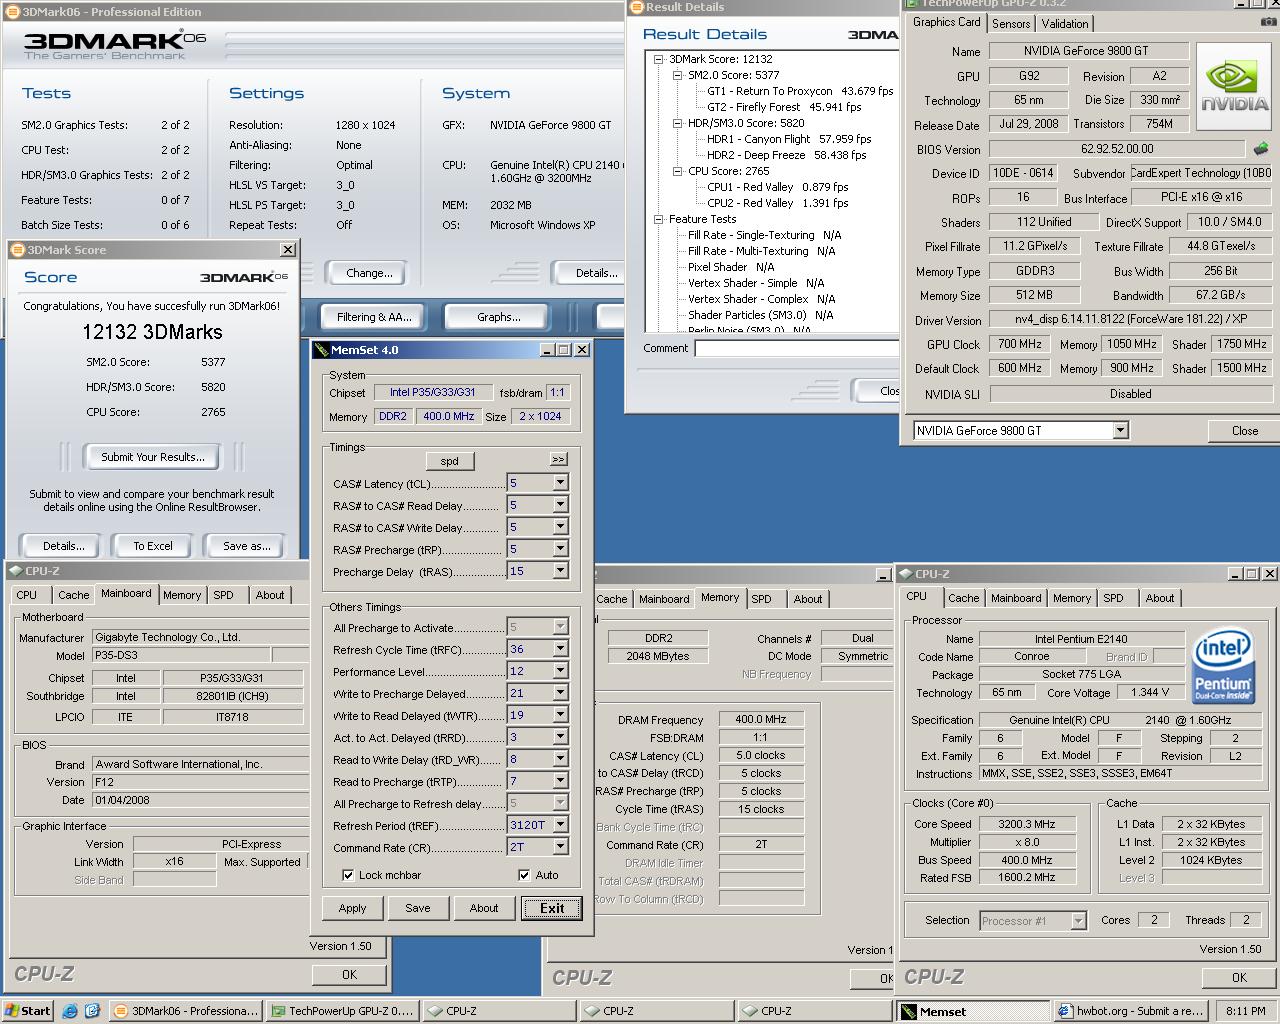Click Exit in MemSet
The width and height of the screenshot is (1280, 1024).
(x=552, y=908)
